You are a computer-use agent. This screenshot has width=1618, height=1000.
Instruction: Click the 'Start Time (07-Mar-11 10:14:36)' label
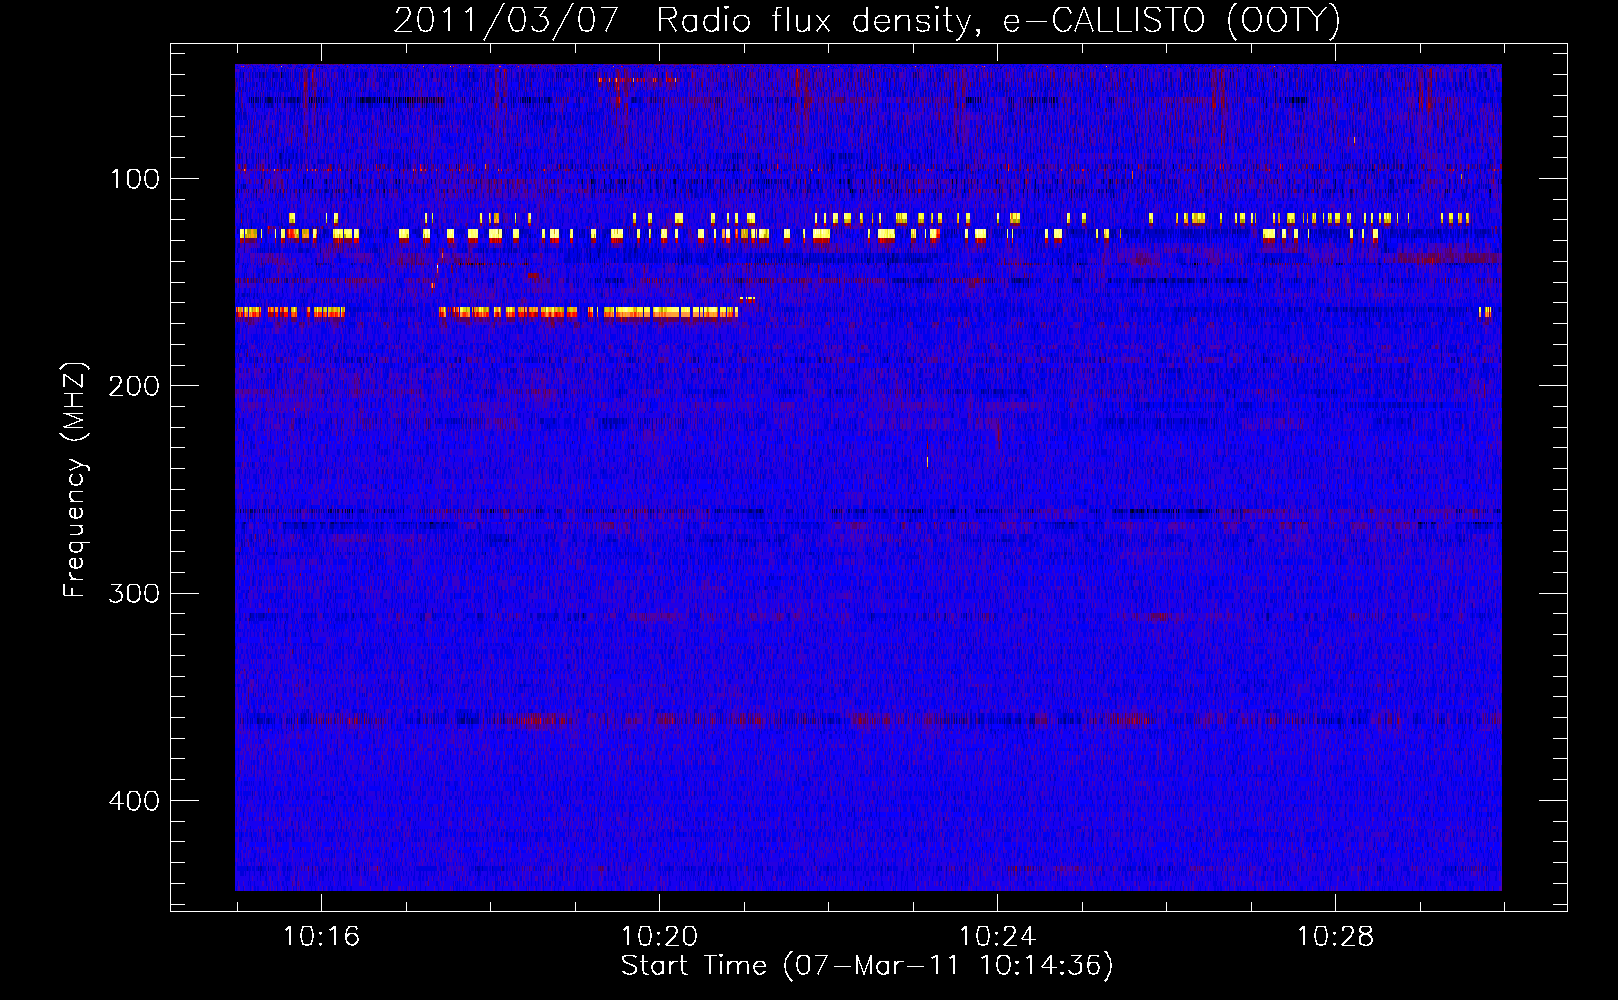tap(867, 966)
